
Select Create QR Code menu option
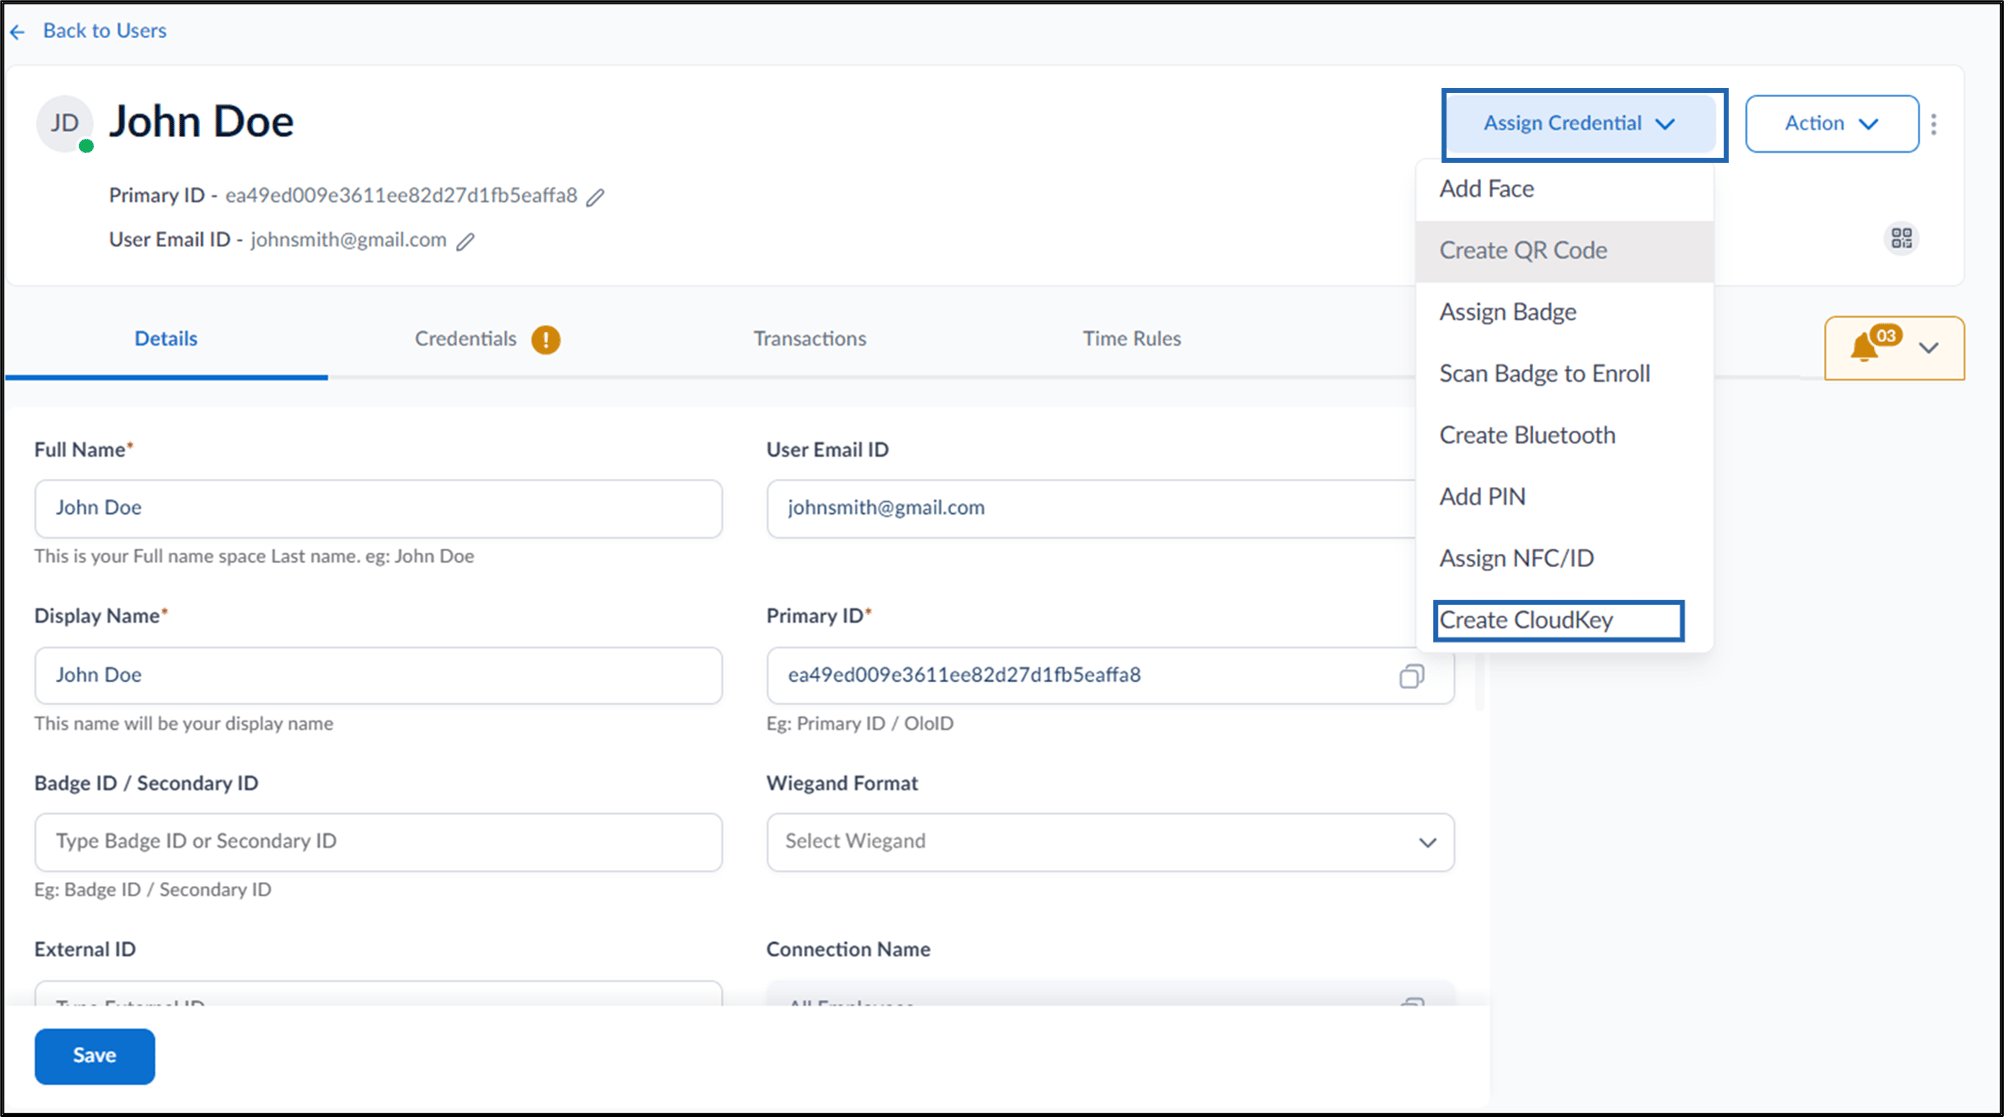click(x=1564, y=251)
